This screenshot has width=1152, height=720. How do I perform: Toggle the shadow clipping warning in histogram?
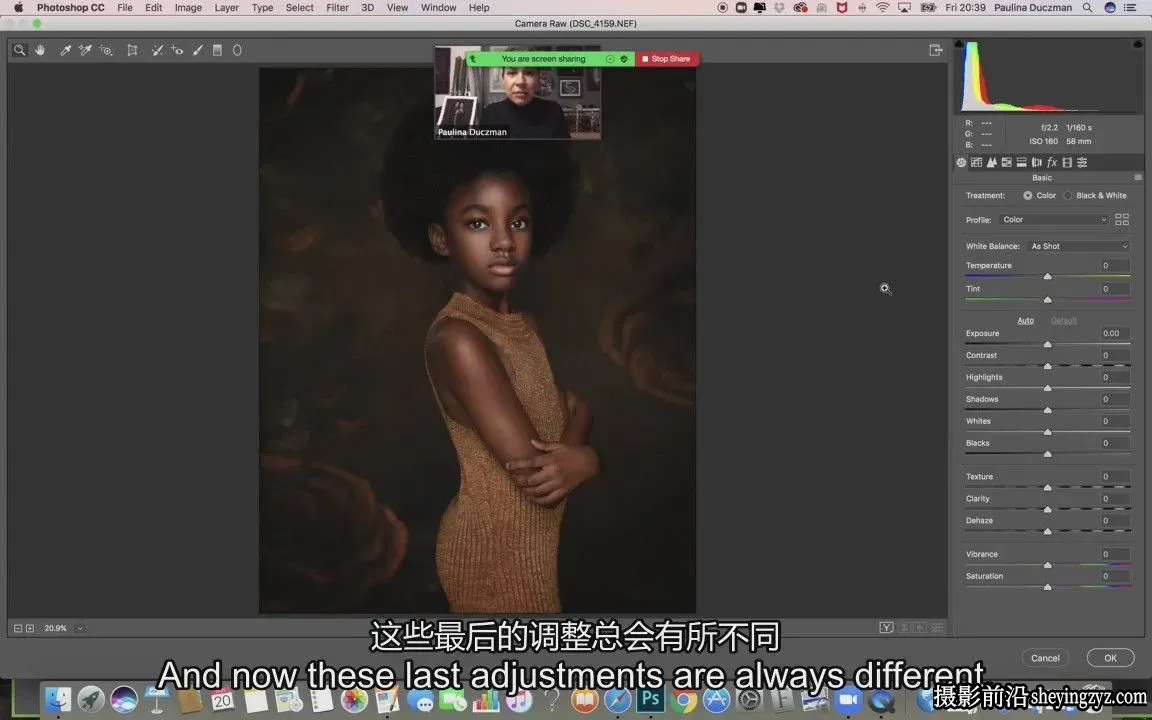tap(959, 44)
